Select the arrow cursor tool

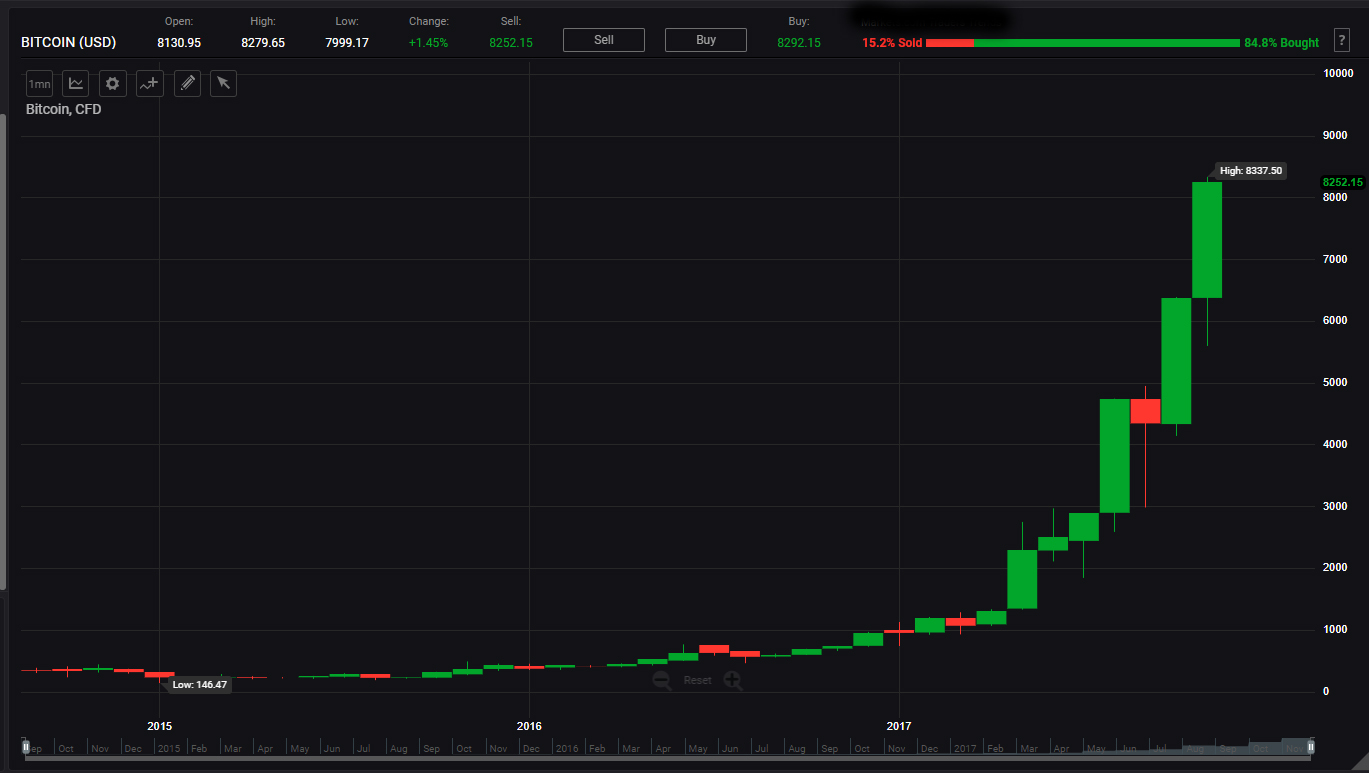tap(223, 84)
